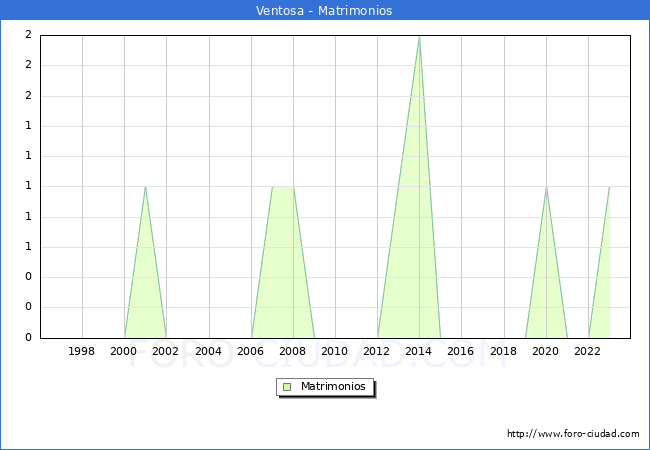Select the 2000 x-axis label
Image resolution: width=650 pixels, height=450 pixels.
coord(124,351)
